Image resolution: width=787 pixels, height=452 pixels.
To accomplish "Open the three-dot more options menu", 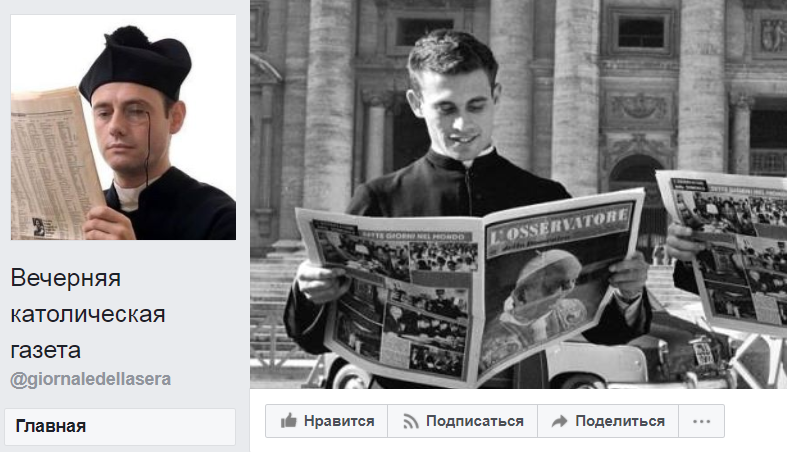I will click(x=701, y=421).
